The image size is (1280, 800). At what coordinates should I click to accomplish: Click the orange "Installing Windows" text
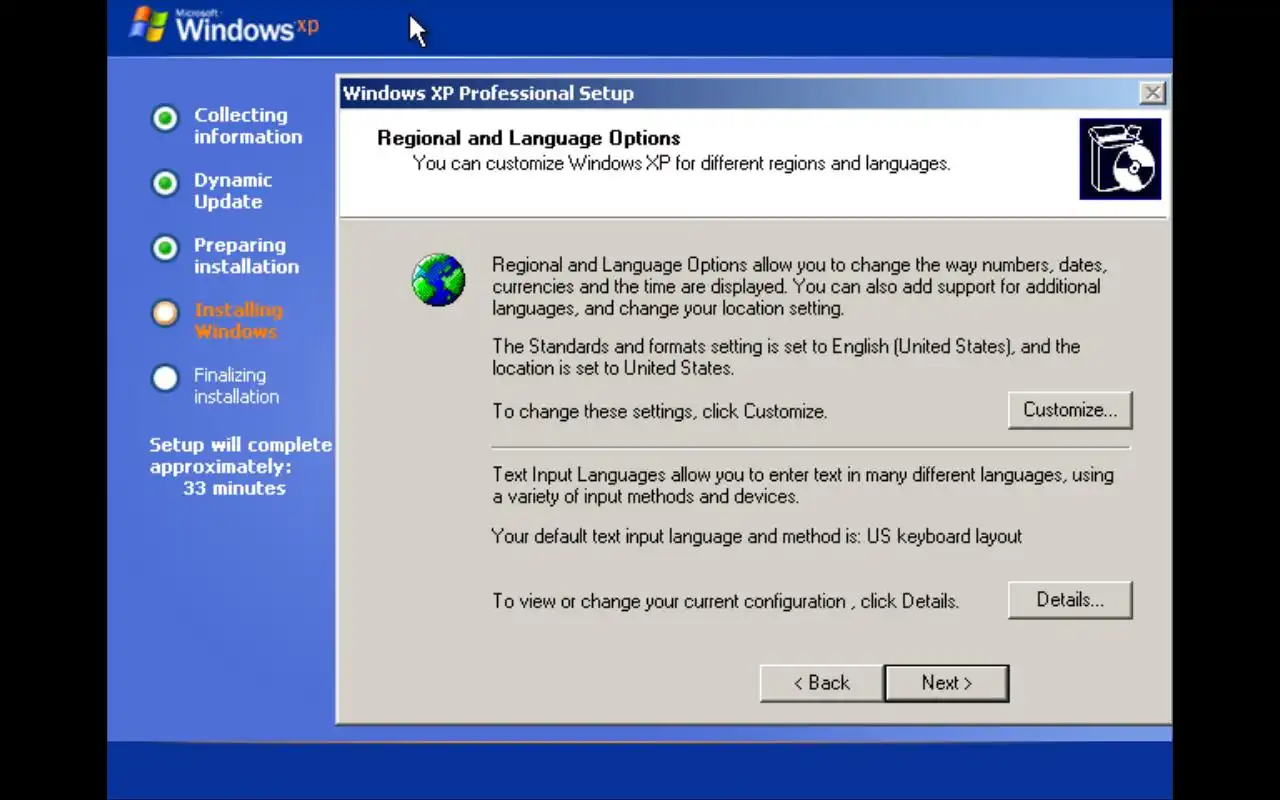pyautogui.click(x=238, y=321)
